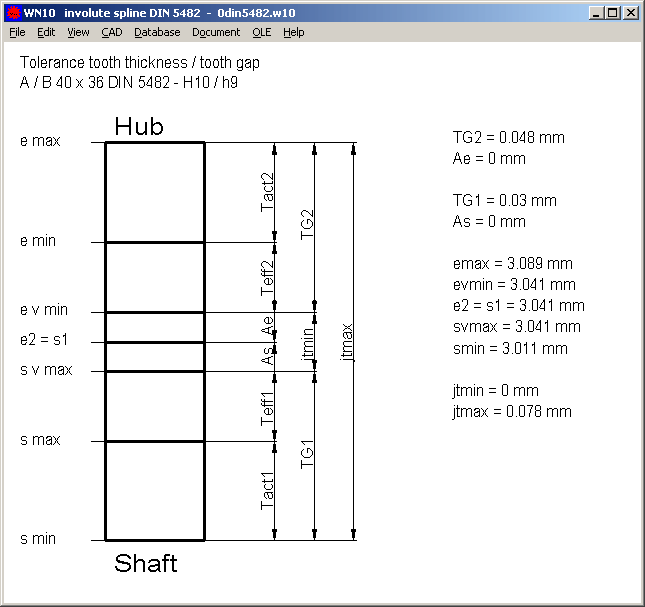Click the Hub label above the diagram

click(x=139, y=126)
